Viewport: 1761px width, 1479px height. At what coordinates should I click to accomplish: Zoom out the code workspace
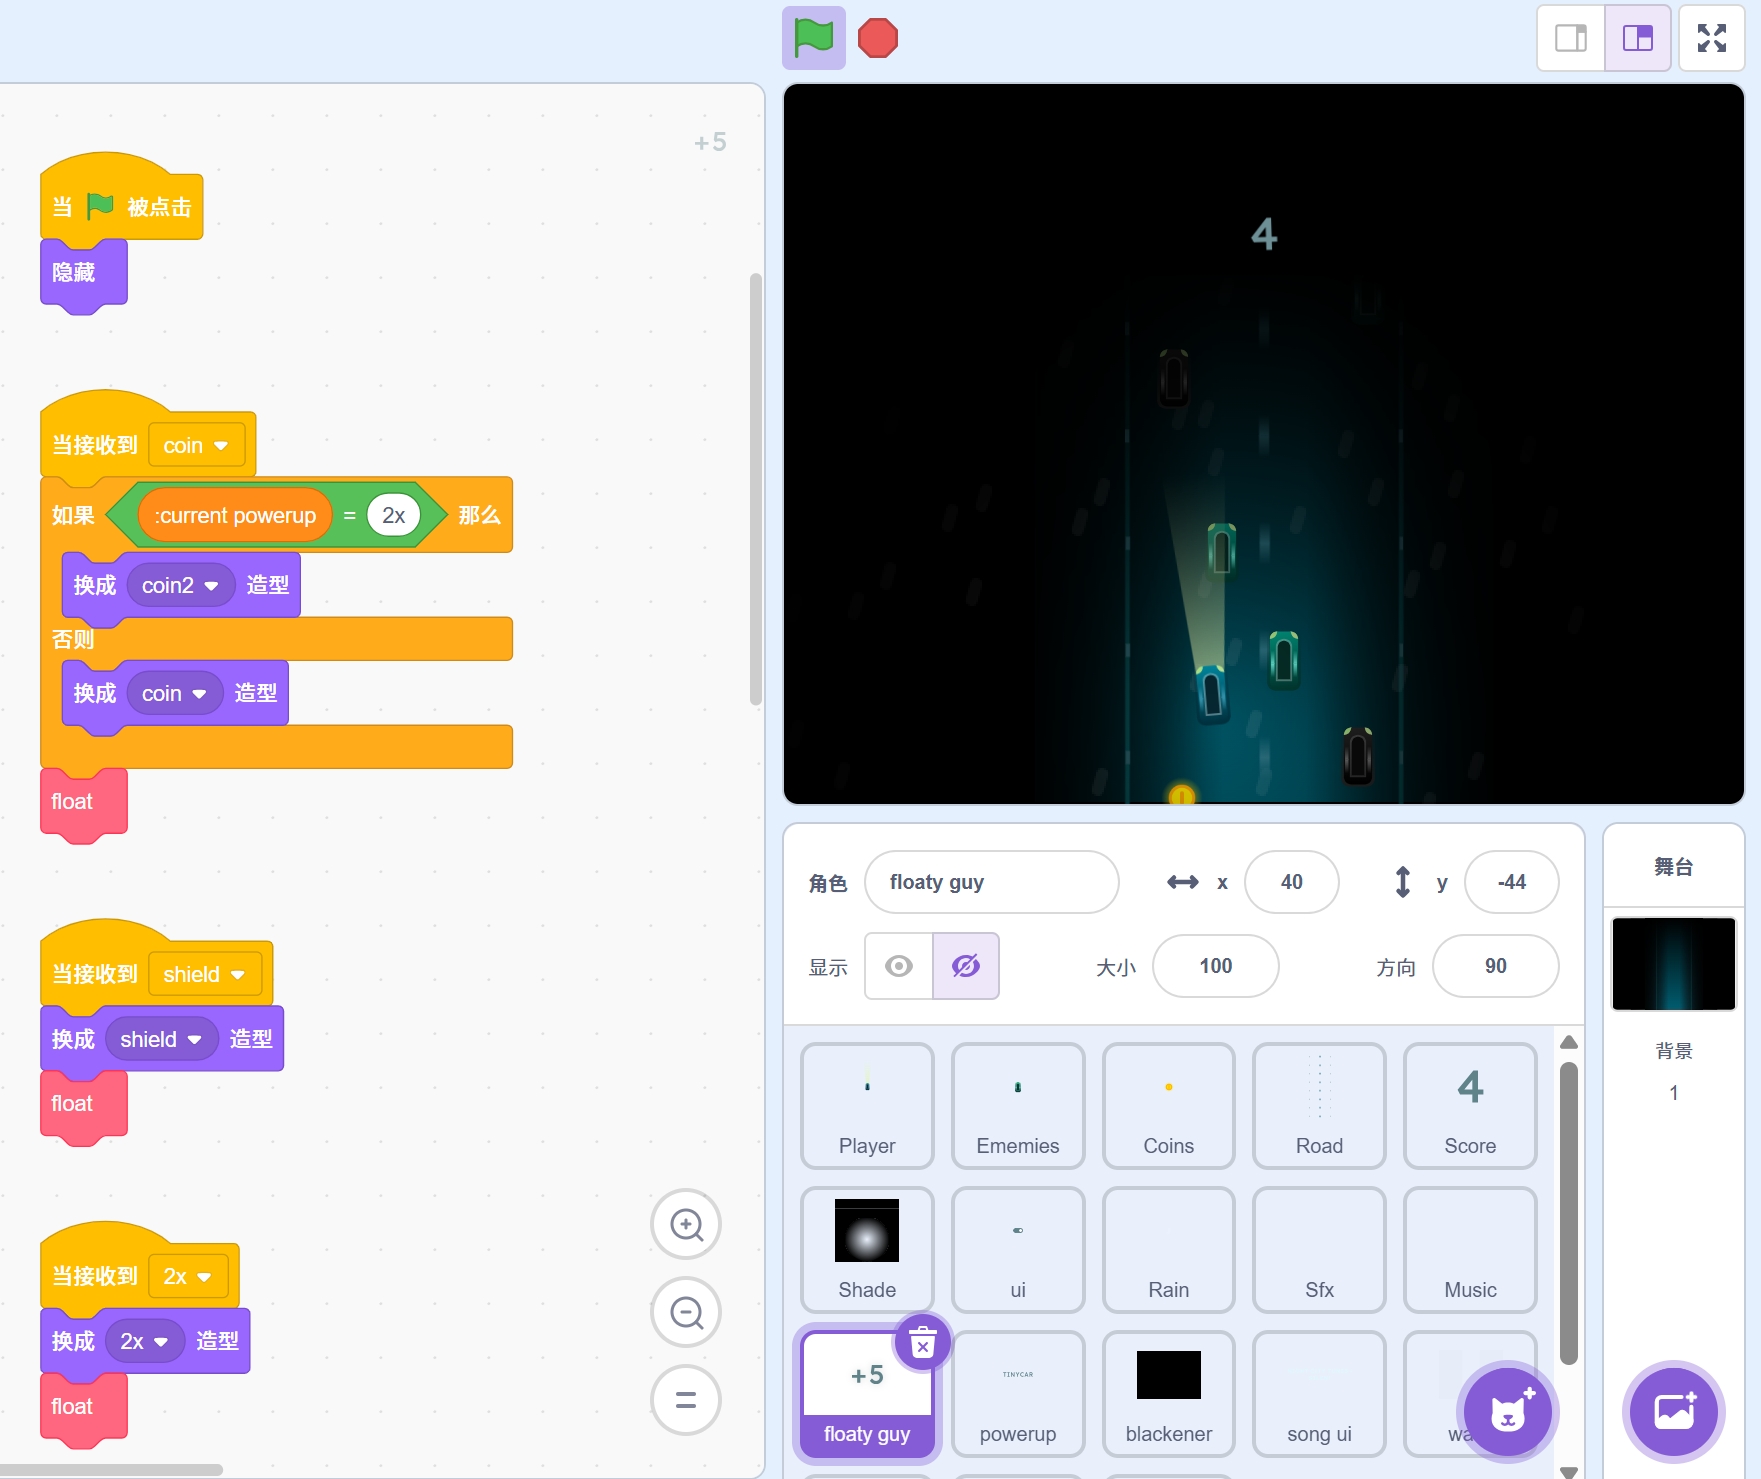tap(686, 1312)
